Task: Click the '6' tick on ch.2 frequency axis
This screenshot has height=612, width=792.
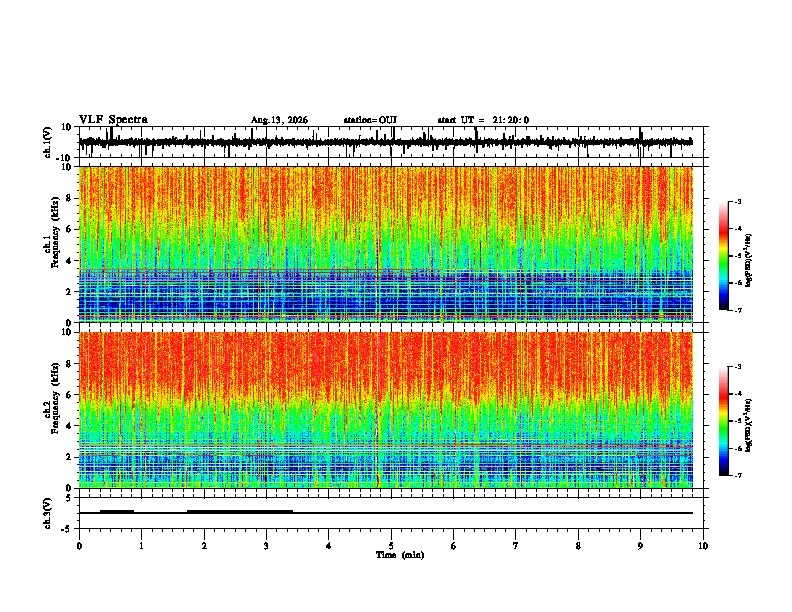Action: pos(69,394)
